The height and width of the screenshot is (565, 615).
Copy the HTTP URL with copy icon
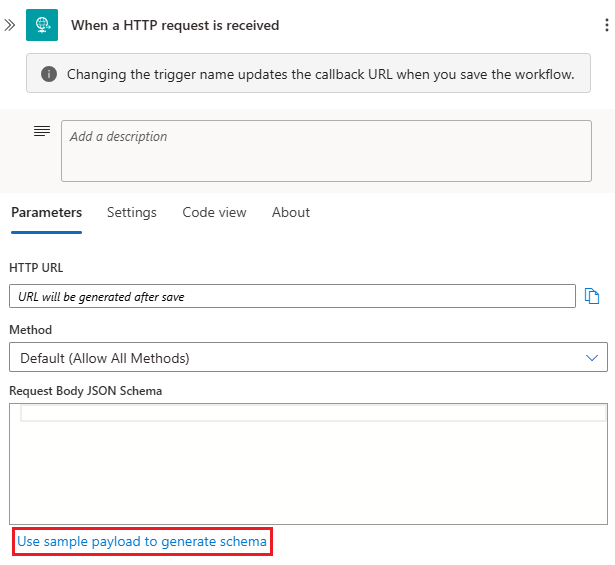(x=592, y=296)
